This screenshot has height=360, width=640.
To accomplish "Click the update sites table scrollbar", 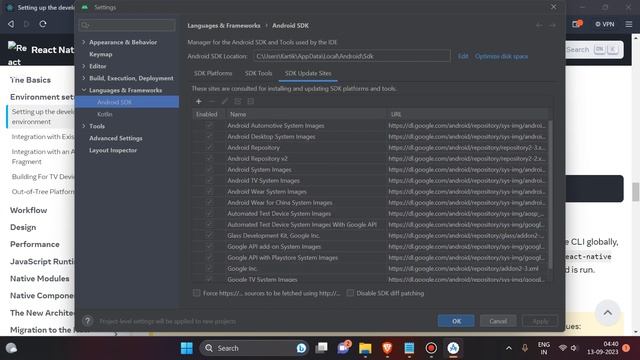I will [x=550, y=194].
